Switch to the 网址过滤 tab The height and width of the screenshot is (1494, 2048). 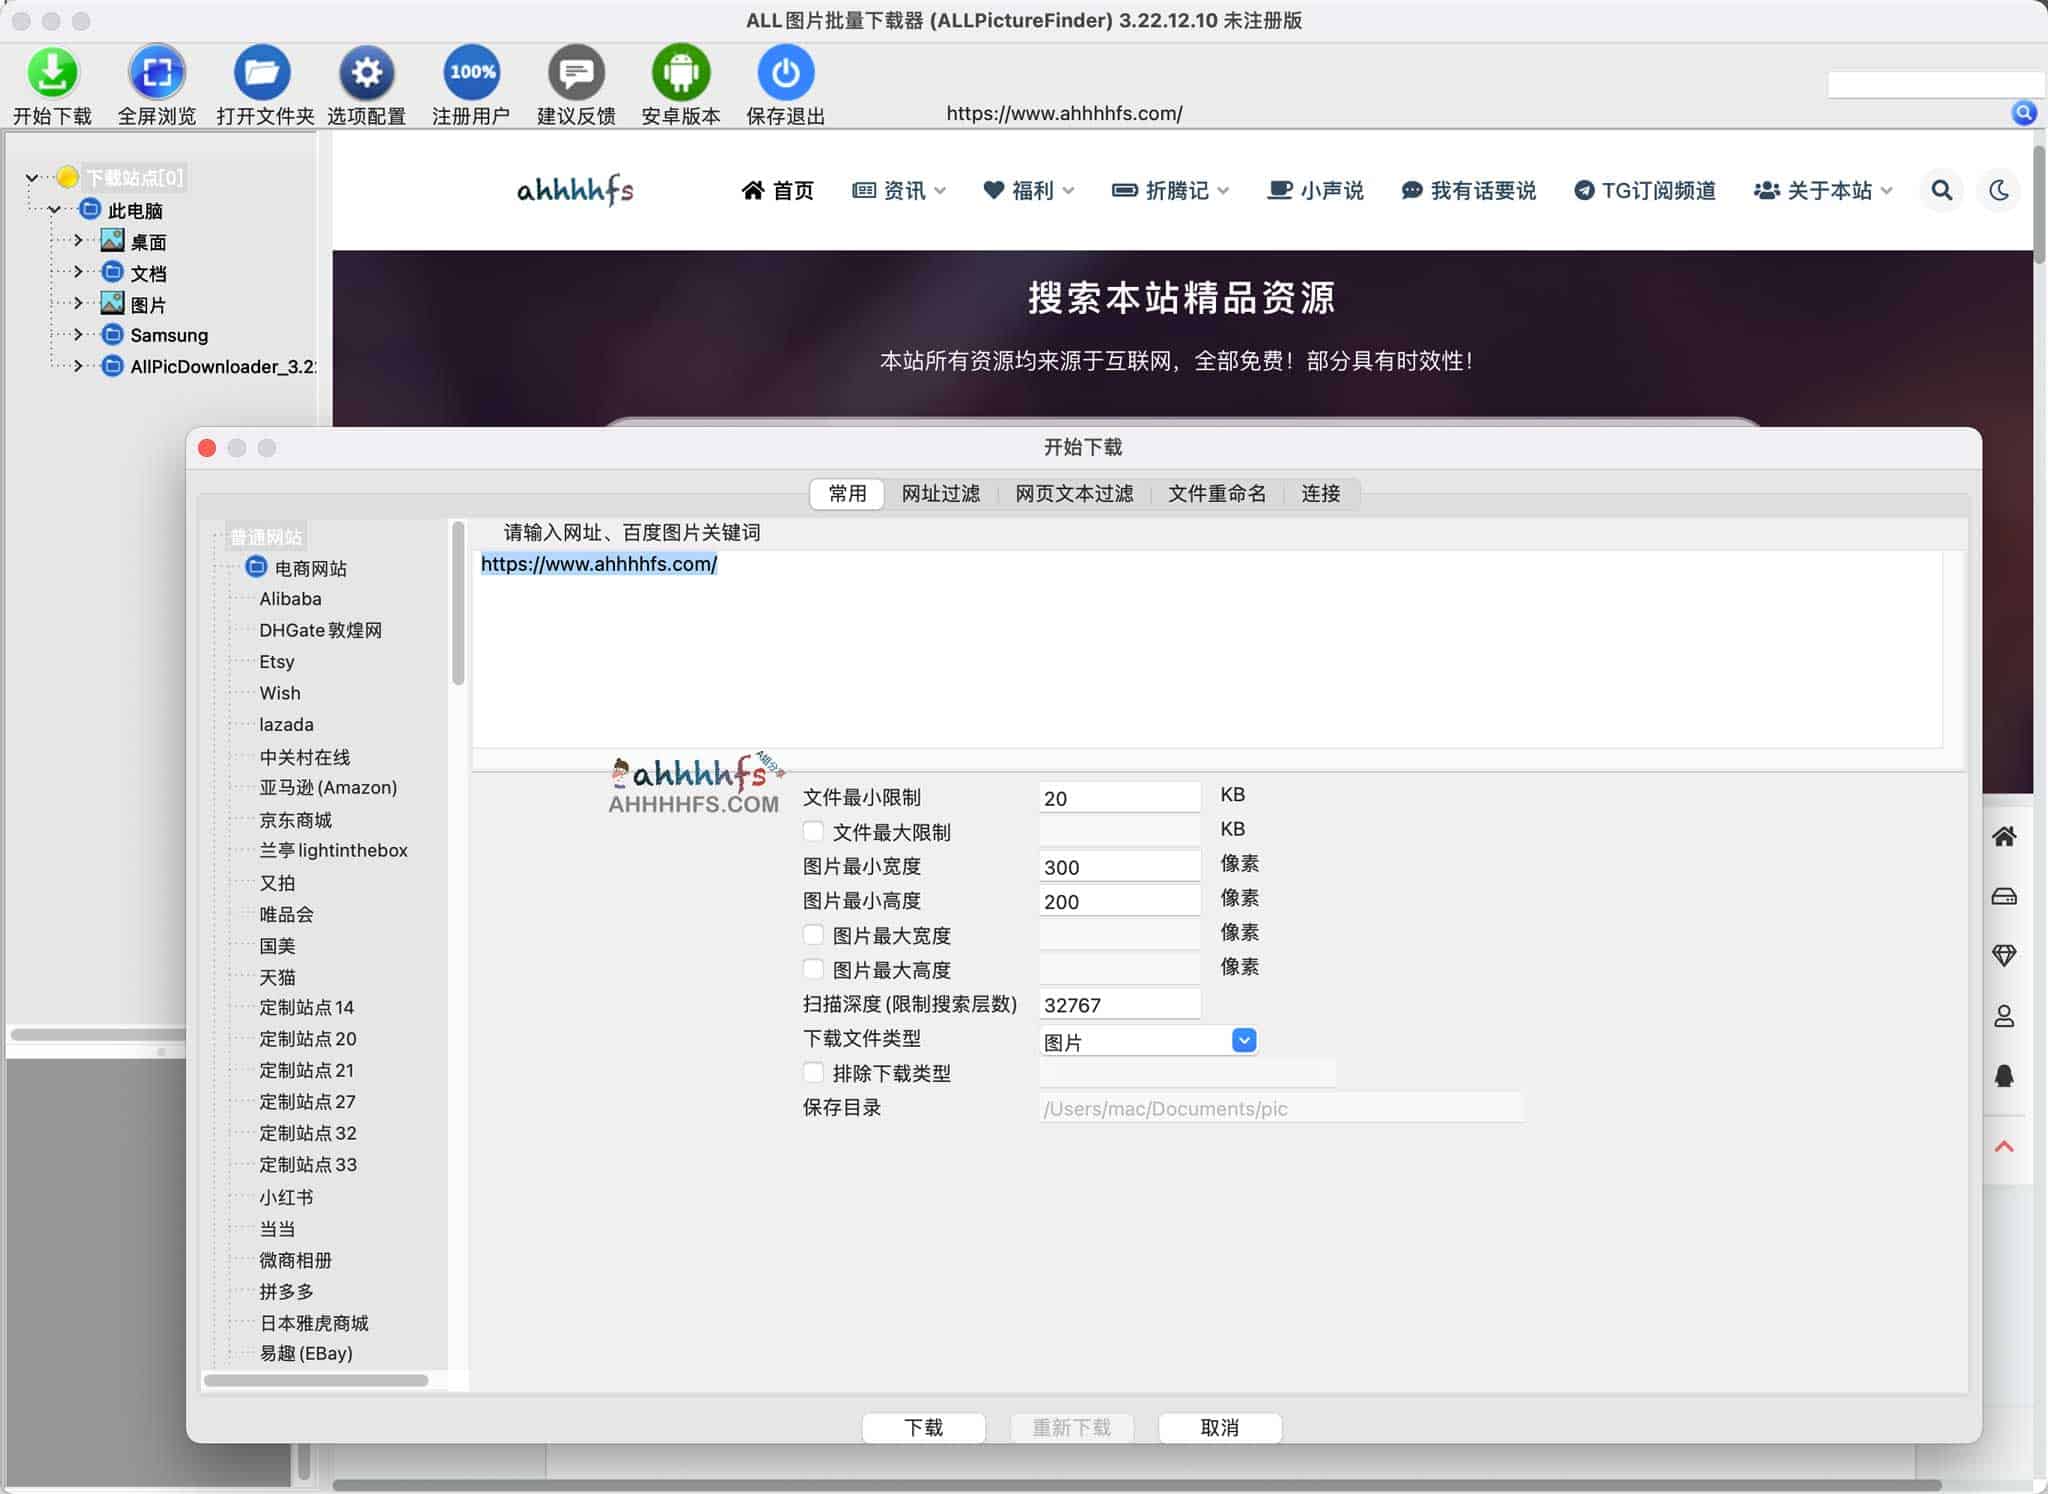[939, 493]
